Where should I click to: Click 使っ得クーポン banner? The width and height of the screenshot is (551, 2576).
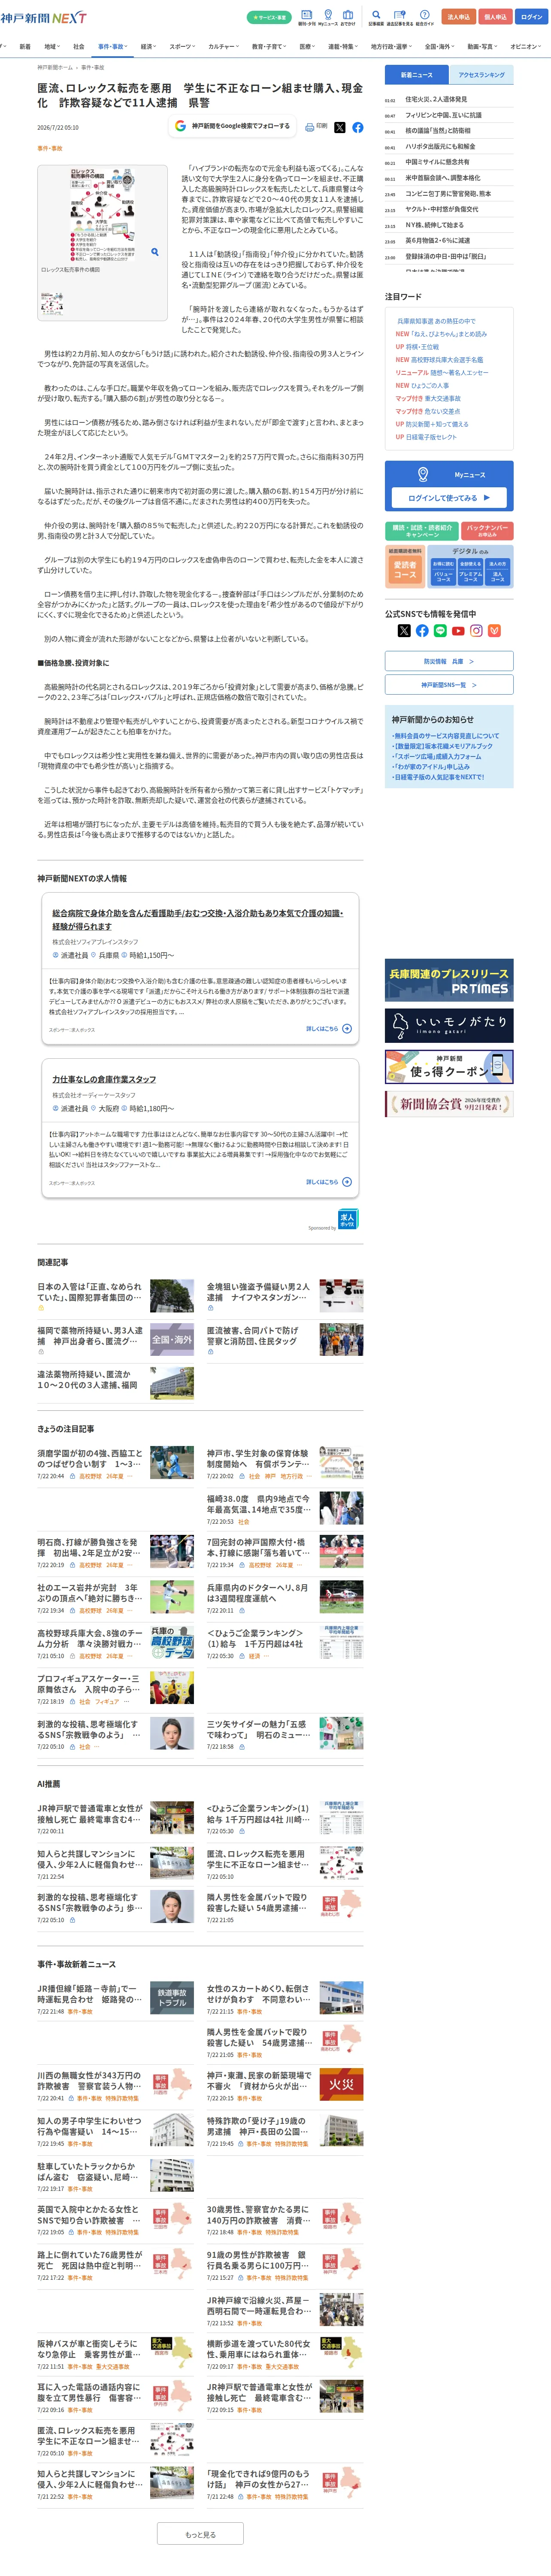(x=449, y=1066)
